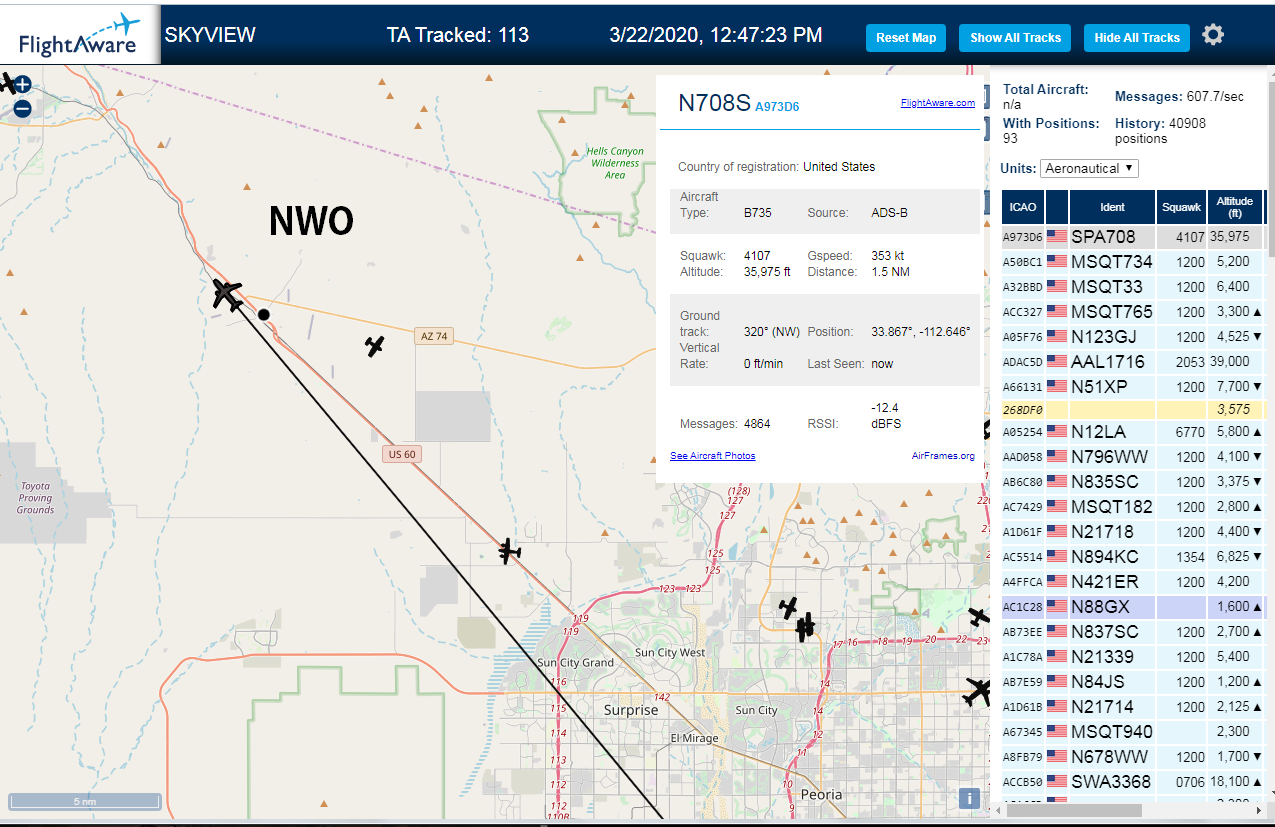Image resolution: width=1275 pixels, height=827 pixels.
Task: Click the AZ 74 highway shield
Action: pyautogui.click(x=434, y=337)
